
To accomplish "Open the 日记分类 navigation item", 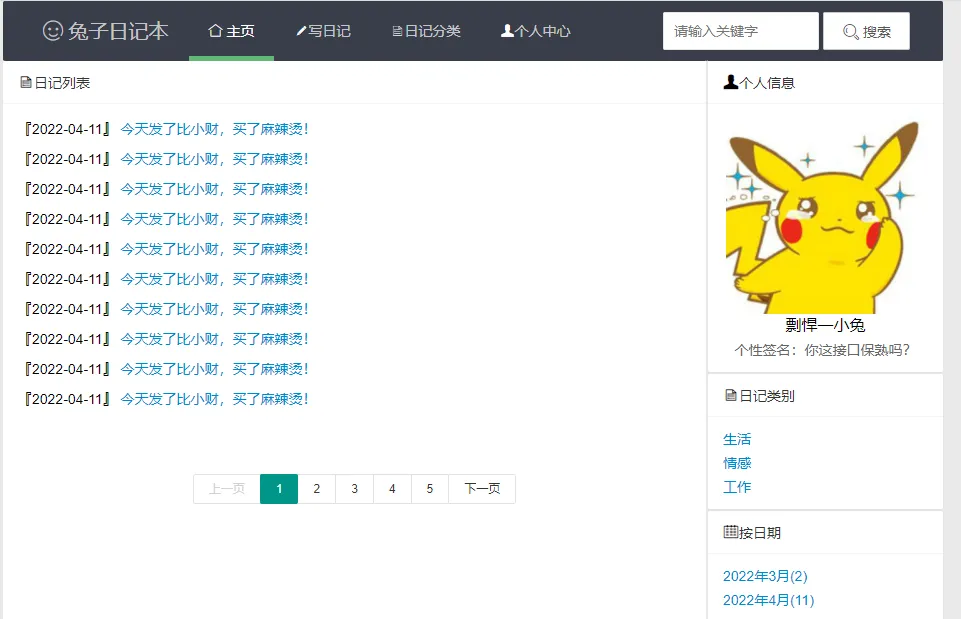I will 427,31.
